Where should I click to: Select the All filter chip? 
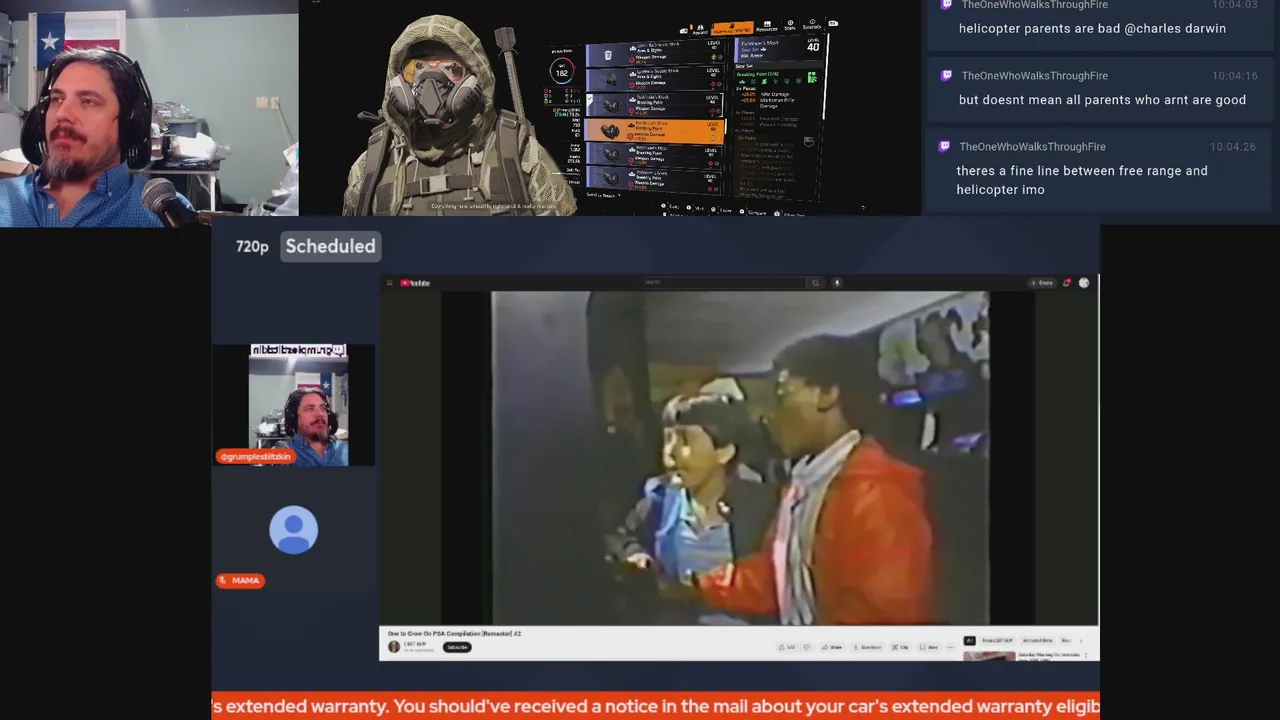[969, 641]
